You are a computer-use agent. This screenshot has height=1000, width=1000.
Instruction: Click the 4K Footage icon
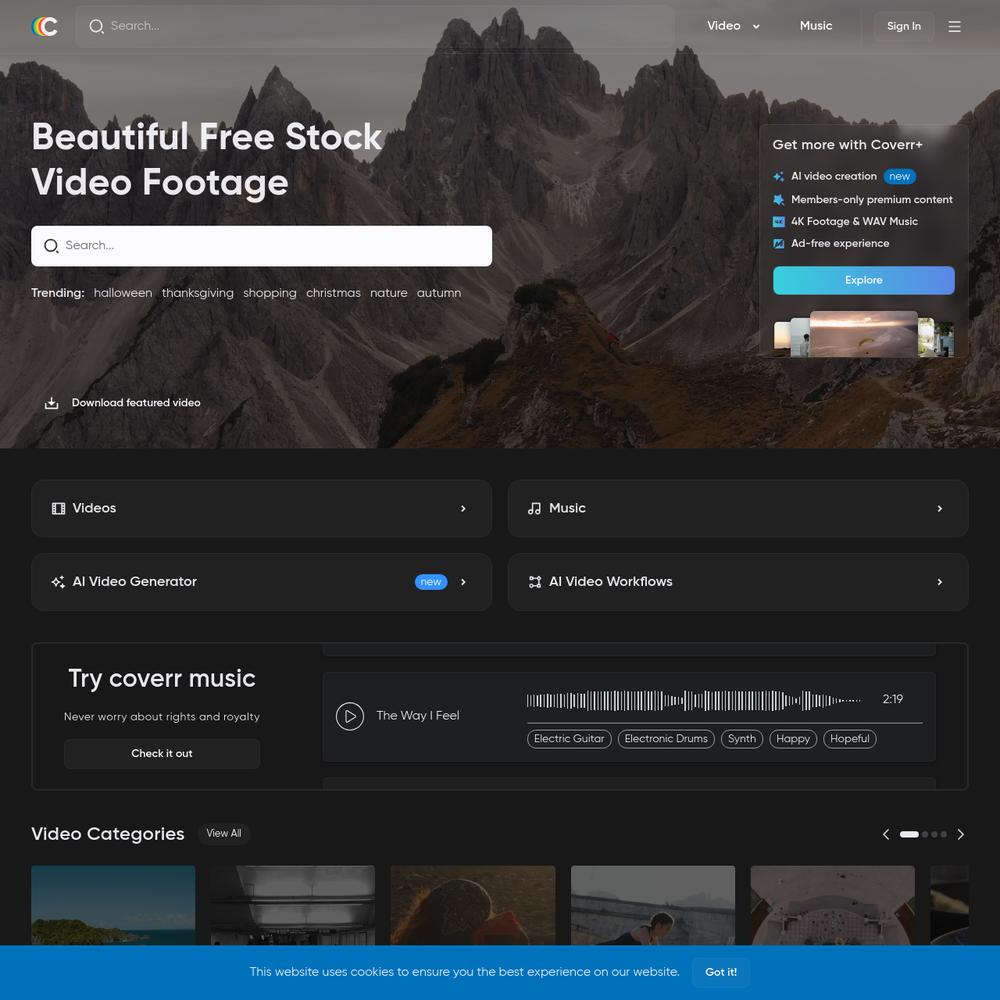tap(778, 222)
